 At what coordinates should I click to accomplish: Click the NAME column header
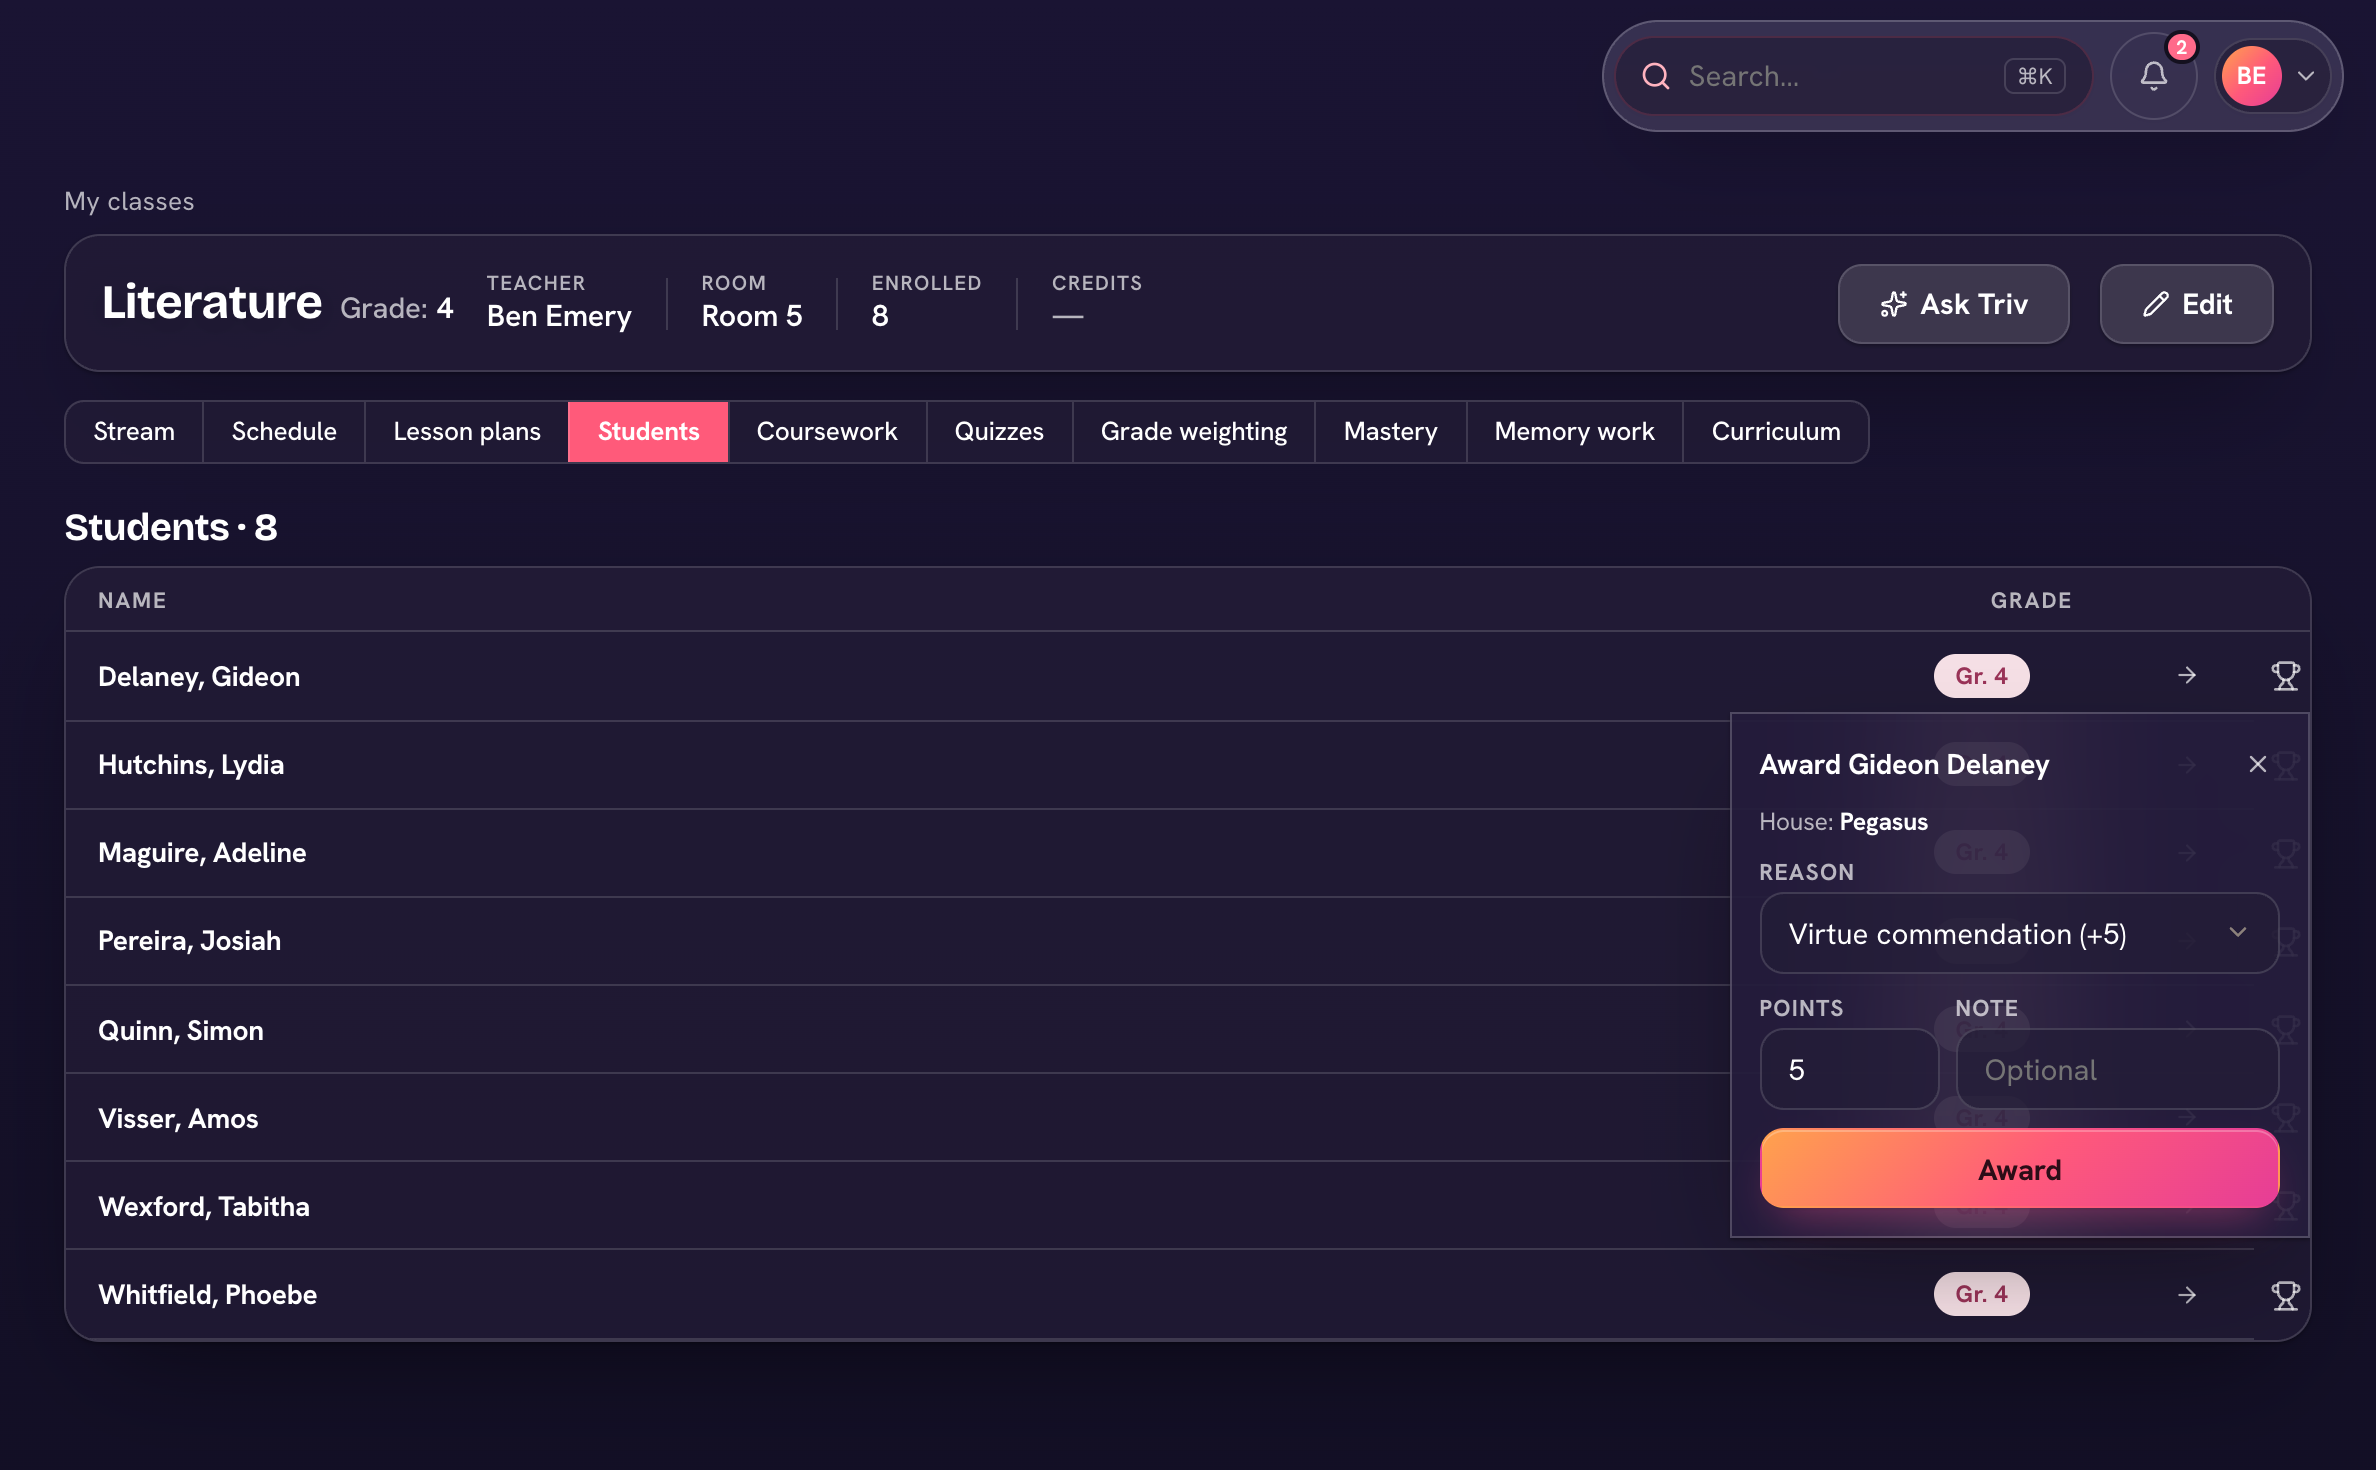point(132,600)
